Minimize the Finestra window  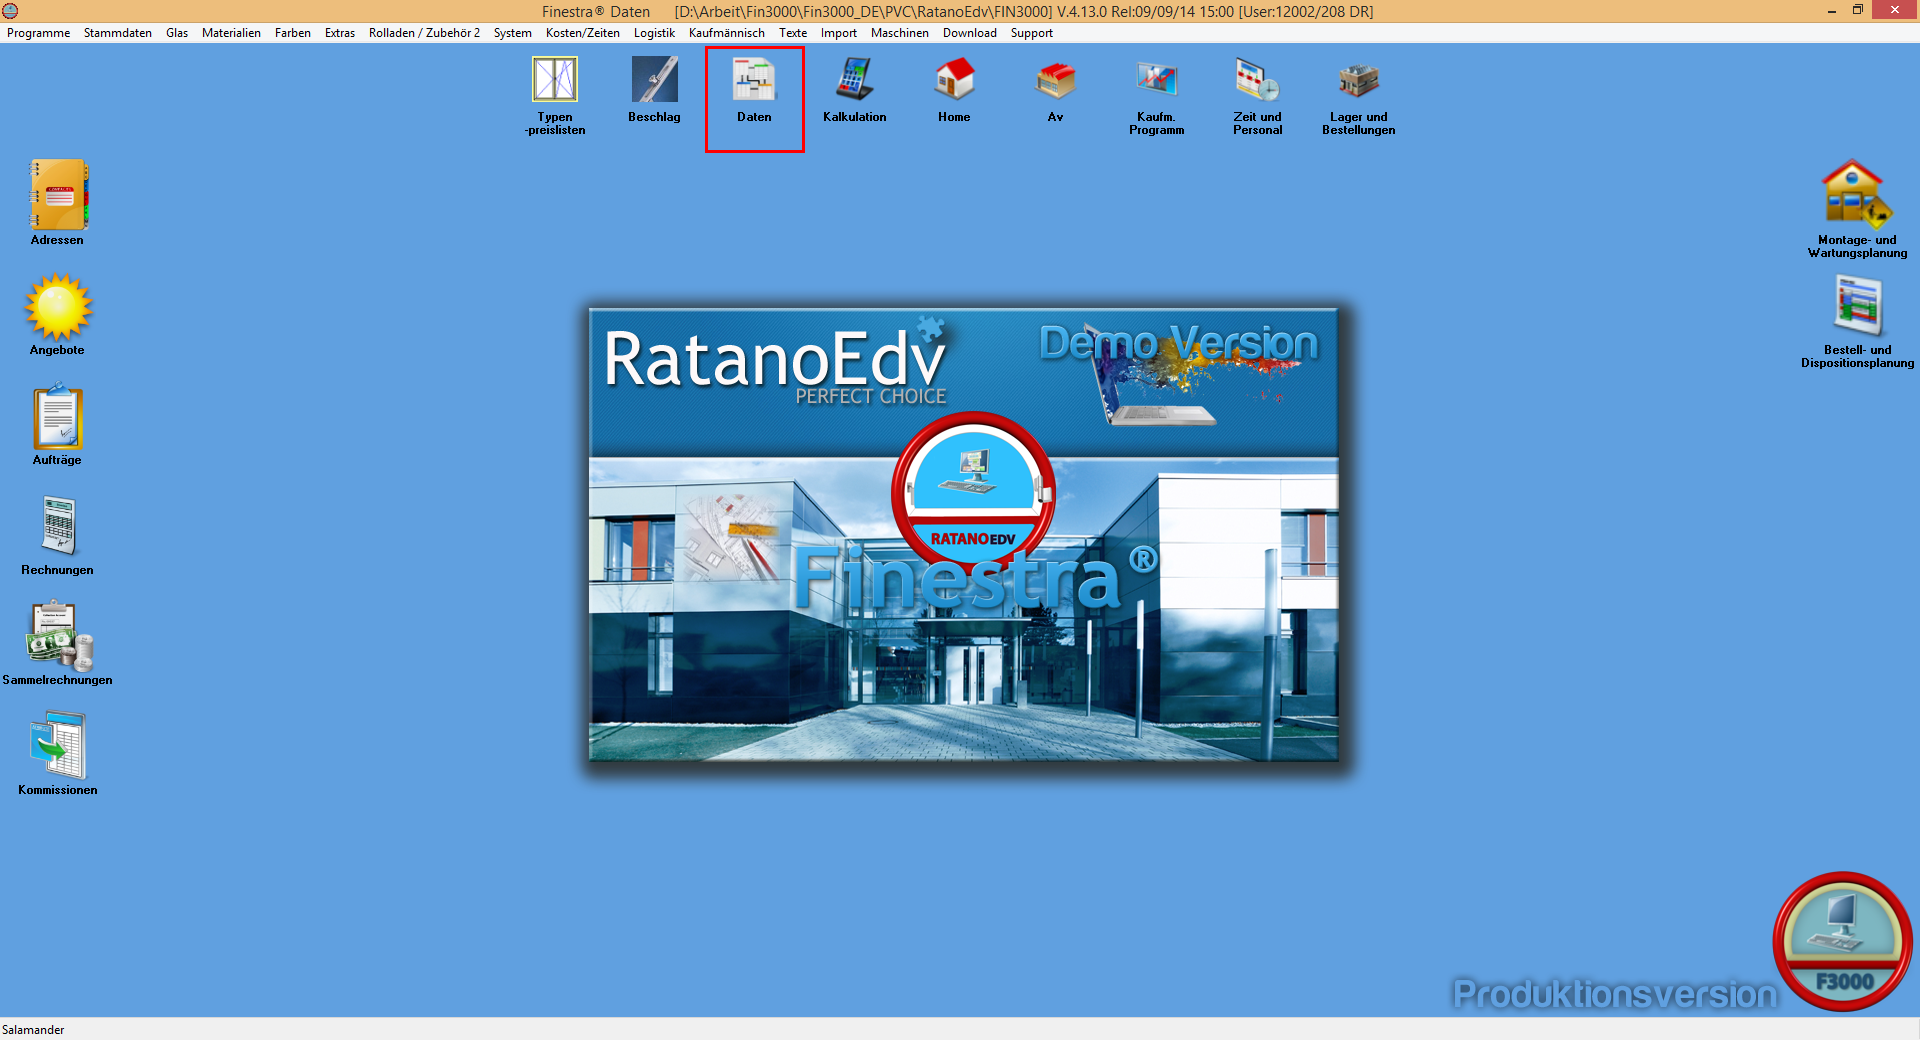[x=1831, y=10]
